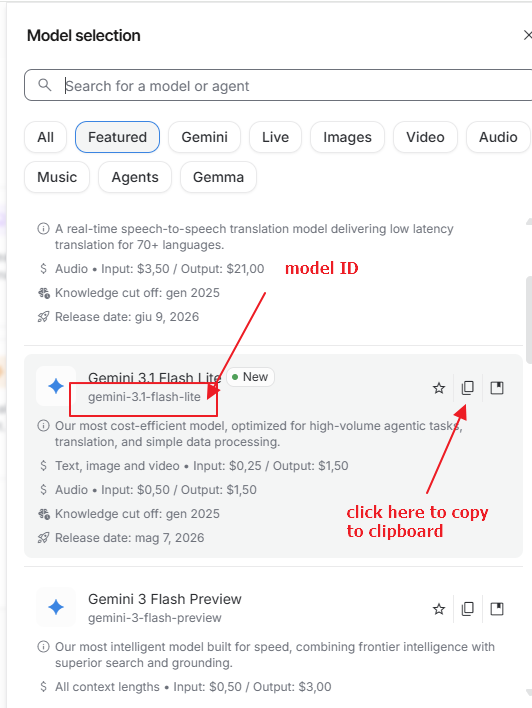Click the gemini-3-flash-preview ID text
The image size is (532, 708).
(155, 618)
